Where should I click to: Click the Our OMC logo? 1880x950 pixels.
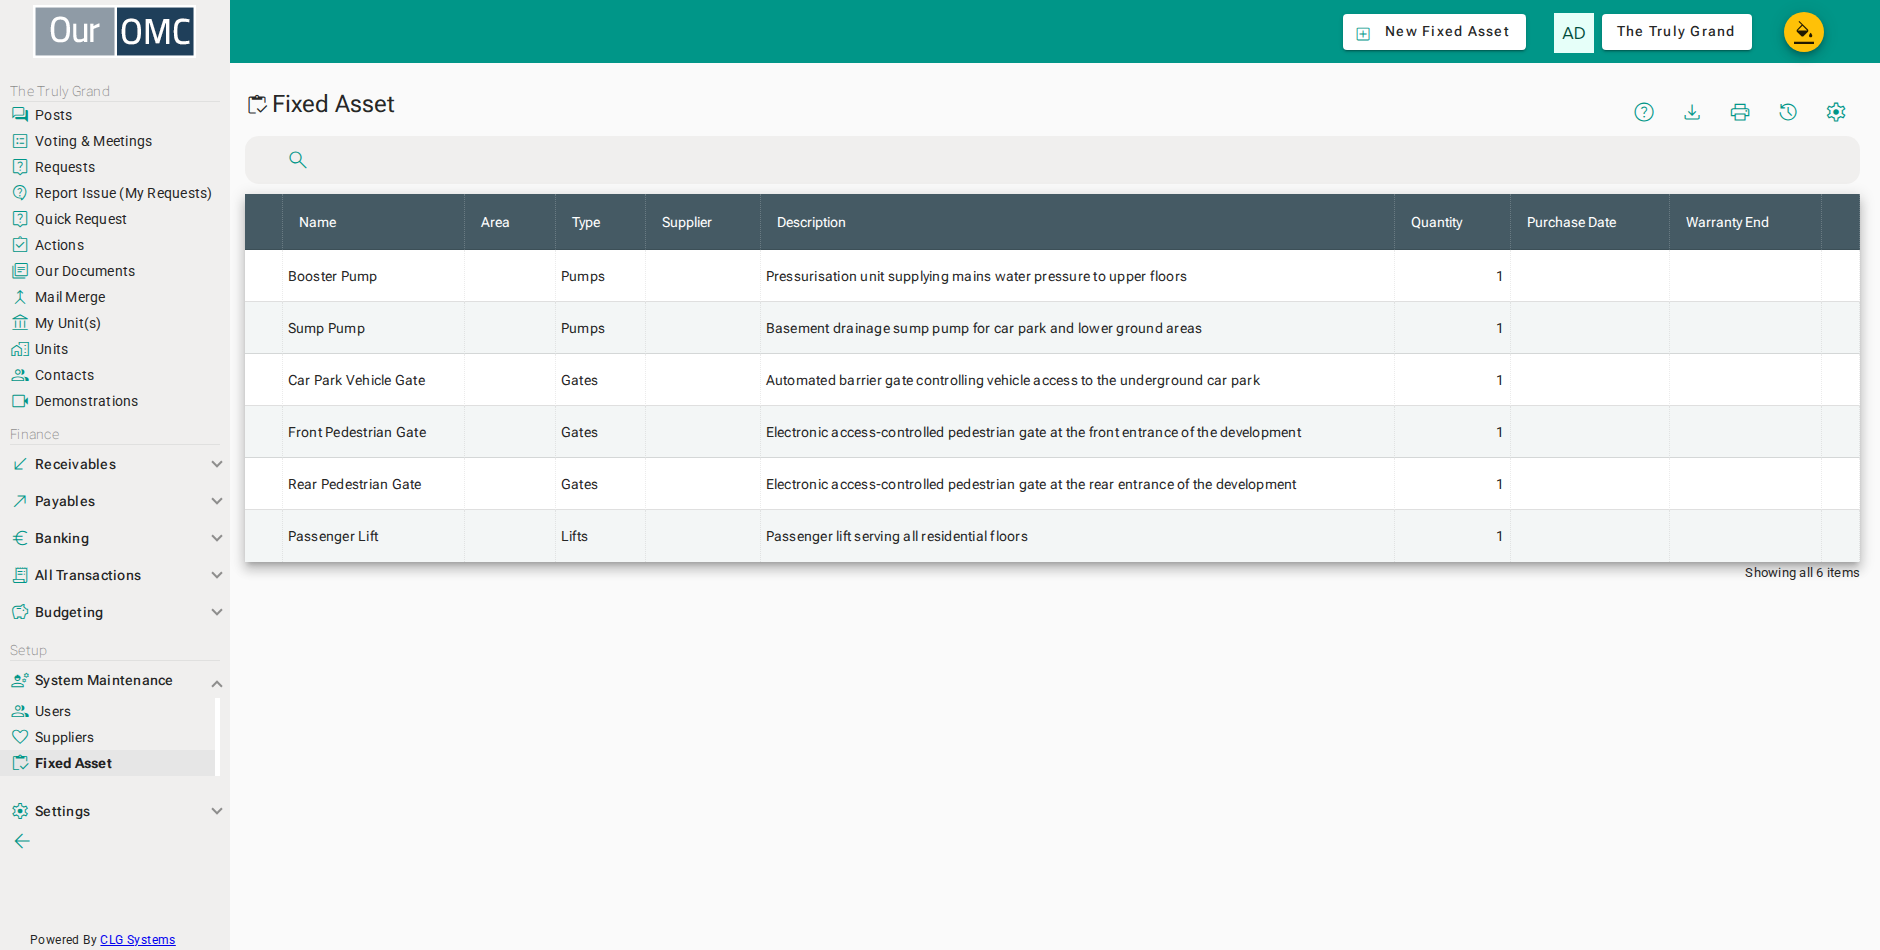pyautogui.click(x=115, y=31)
